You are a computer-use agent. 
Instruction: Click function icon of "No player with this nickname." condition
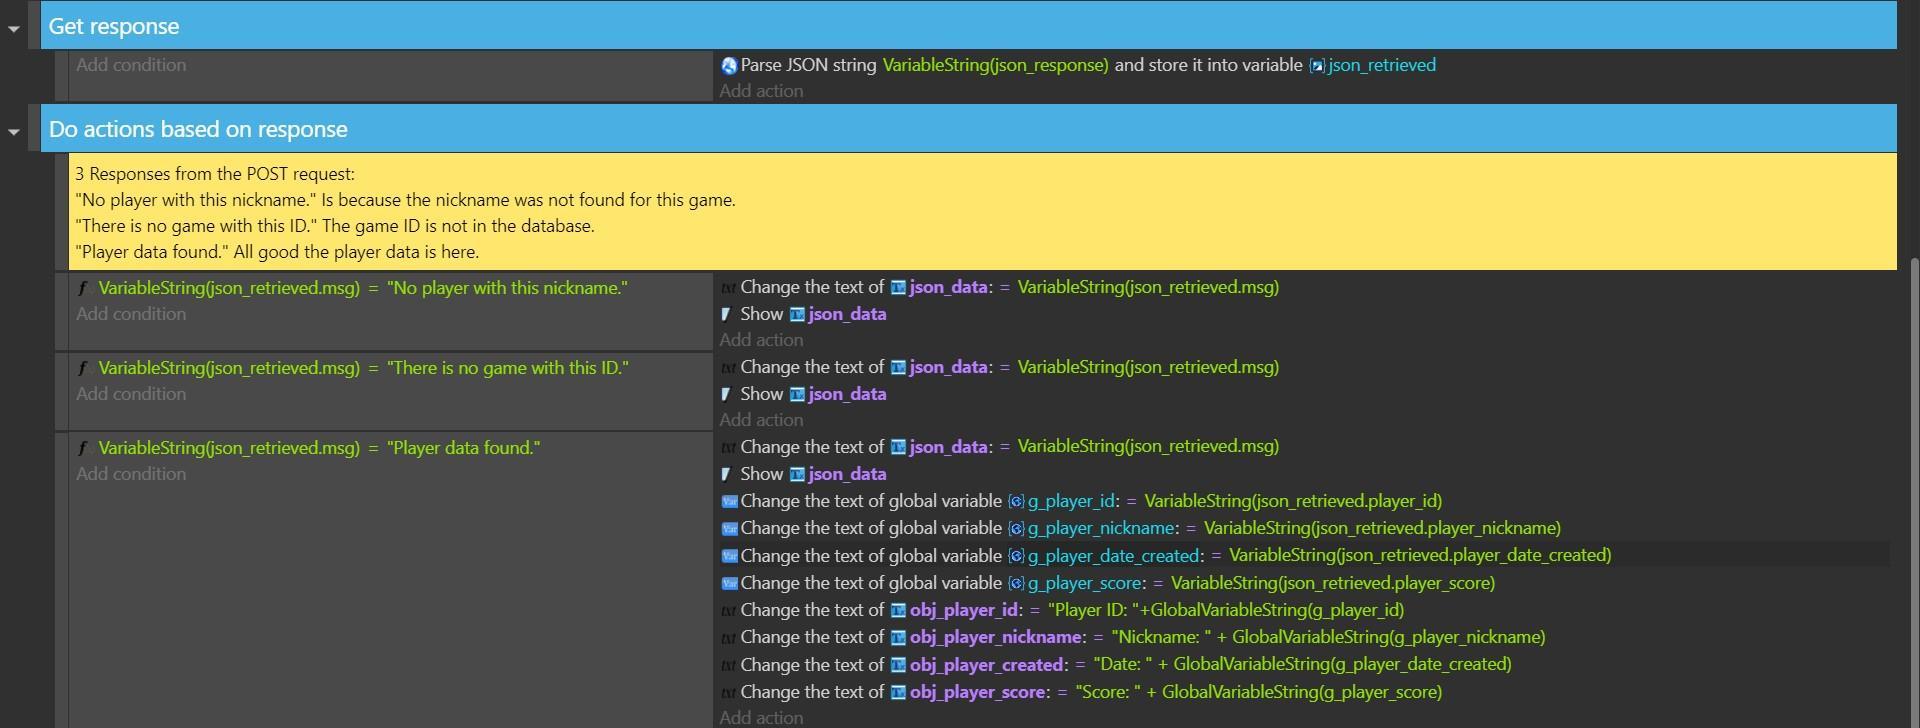tap(84, 288)
